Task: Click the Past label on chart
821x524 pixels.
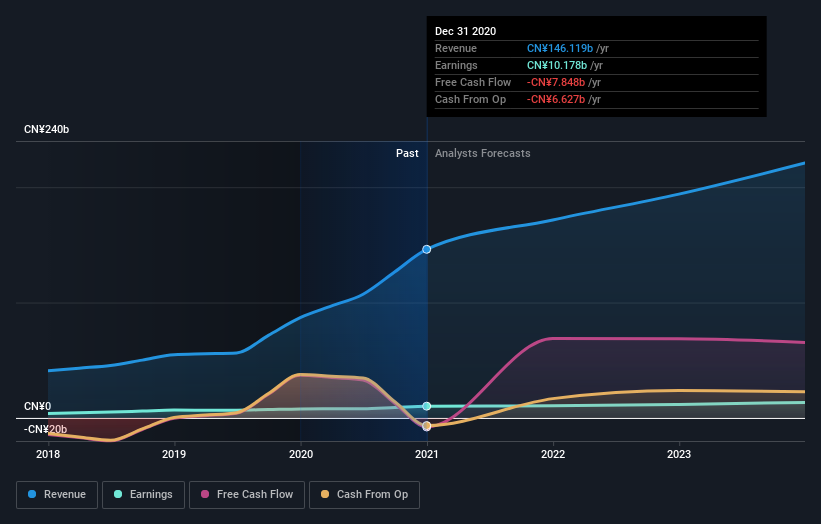Action: (407, 153)
